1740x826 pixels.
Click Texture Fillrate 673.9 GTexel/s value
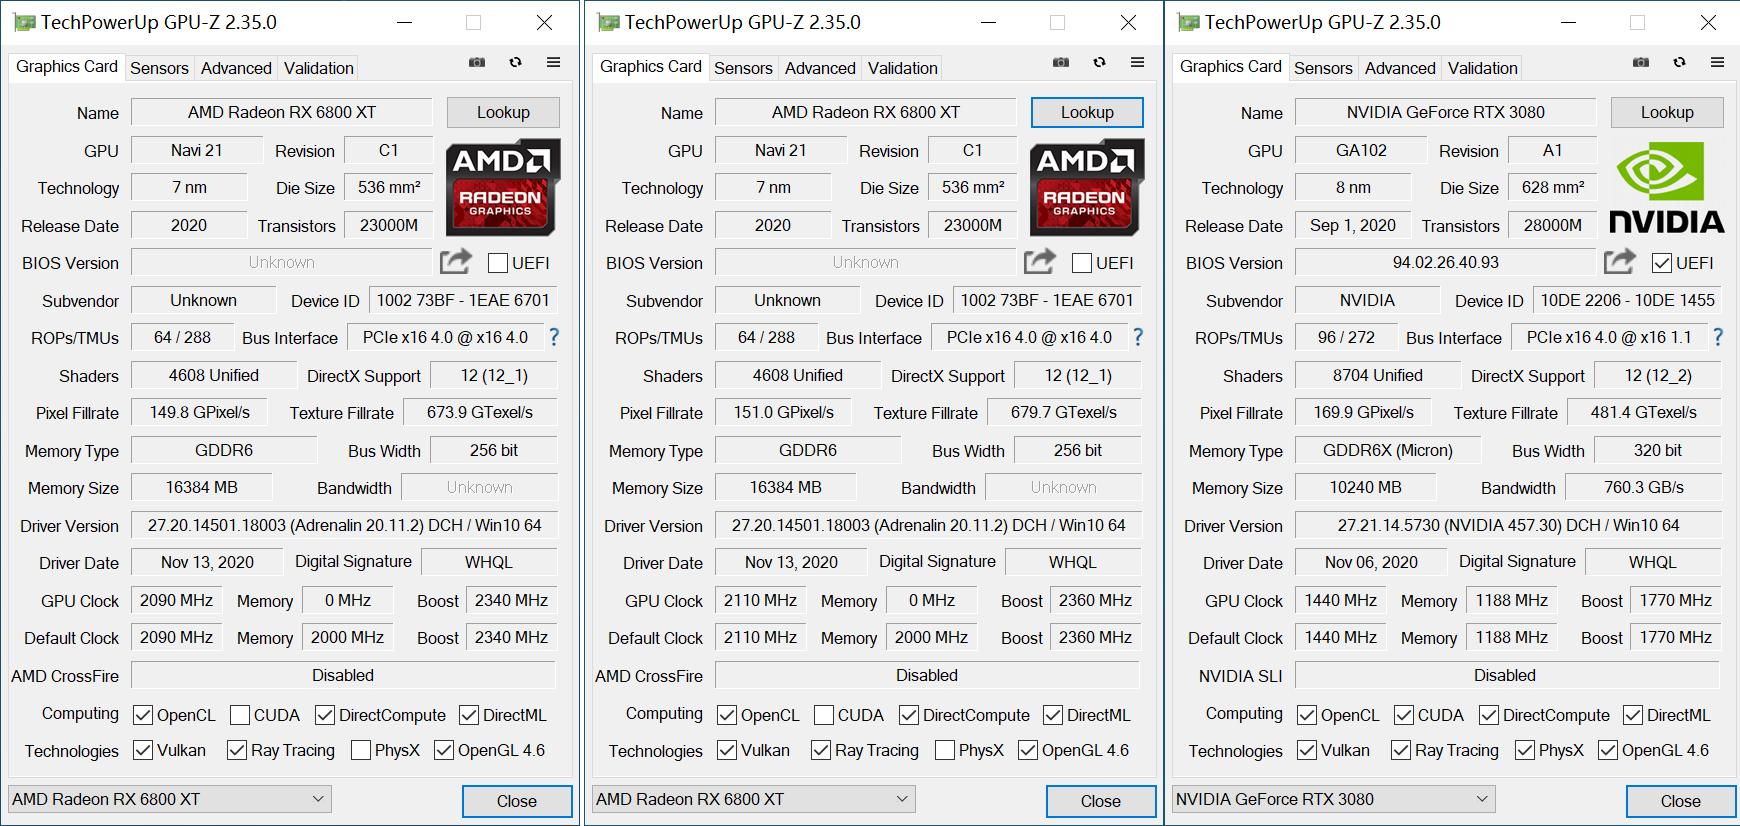point(480,412)
